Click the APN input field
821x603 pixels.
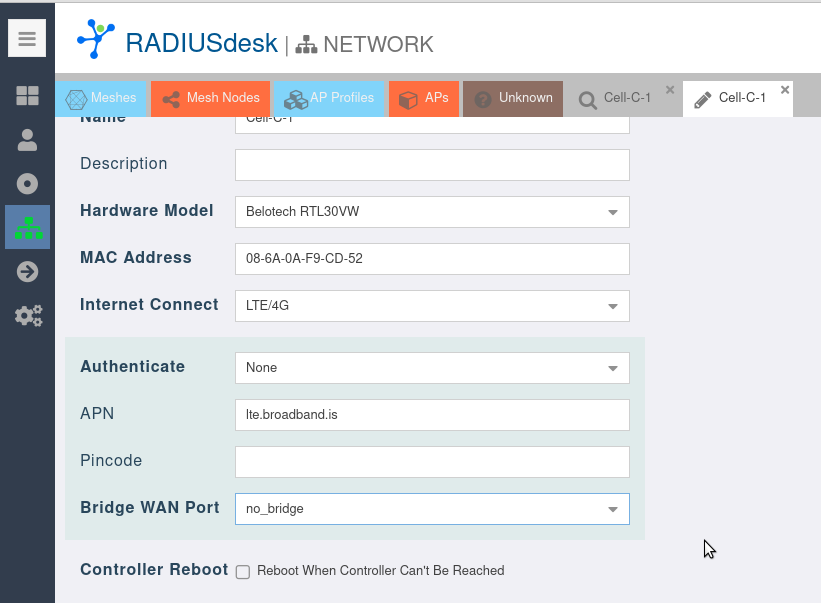(432, 414)
